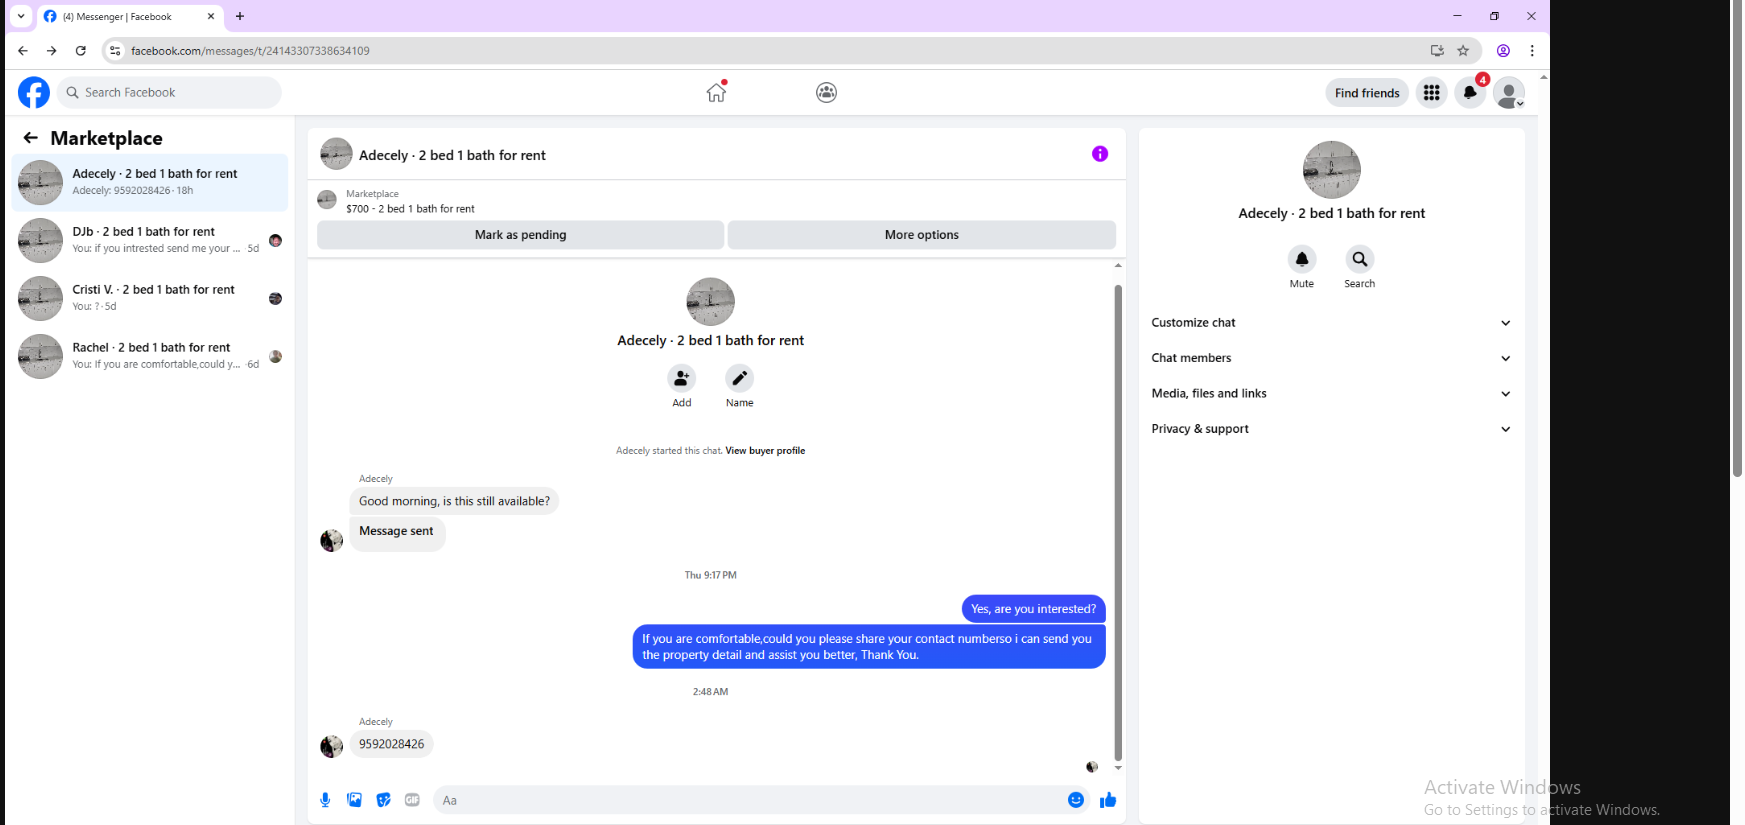
Task: Search in conversation with the magnifier icon
Action: tap(1360, 259)
